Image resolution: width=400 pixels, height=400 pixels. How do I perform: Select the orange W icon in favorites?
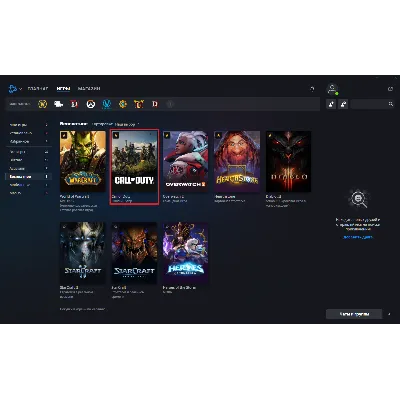pos(139,104)
